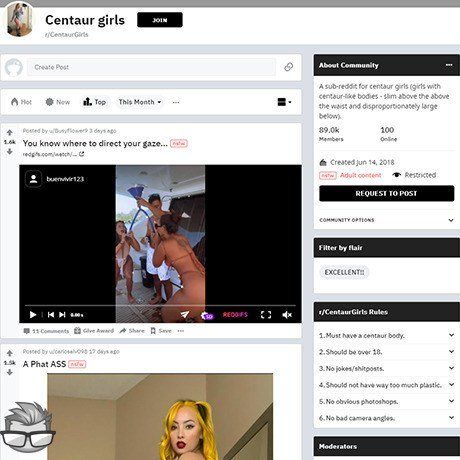The height and width of the screenshot is (460, 460).
Task: Open the This Month time dropdown
Action: coord(140,102)
